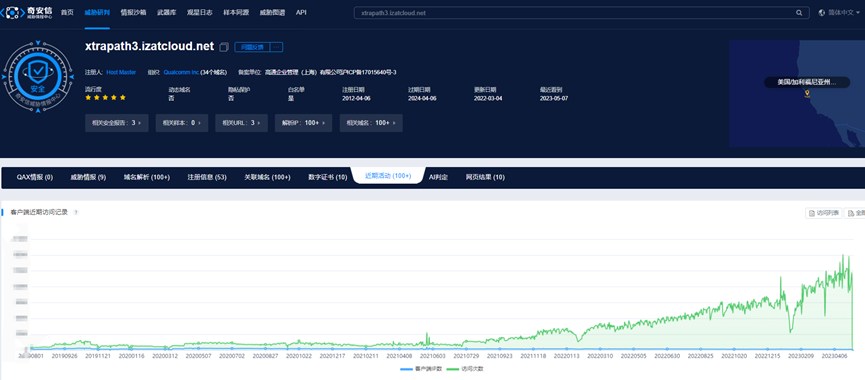Click the map location pin marker

click(x=807, y=95)
